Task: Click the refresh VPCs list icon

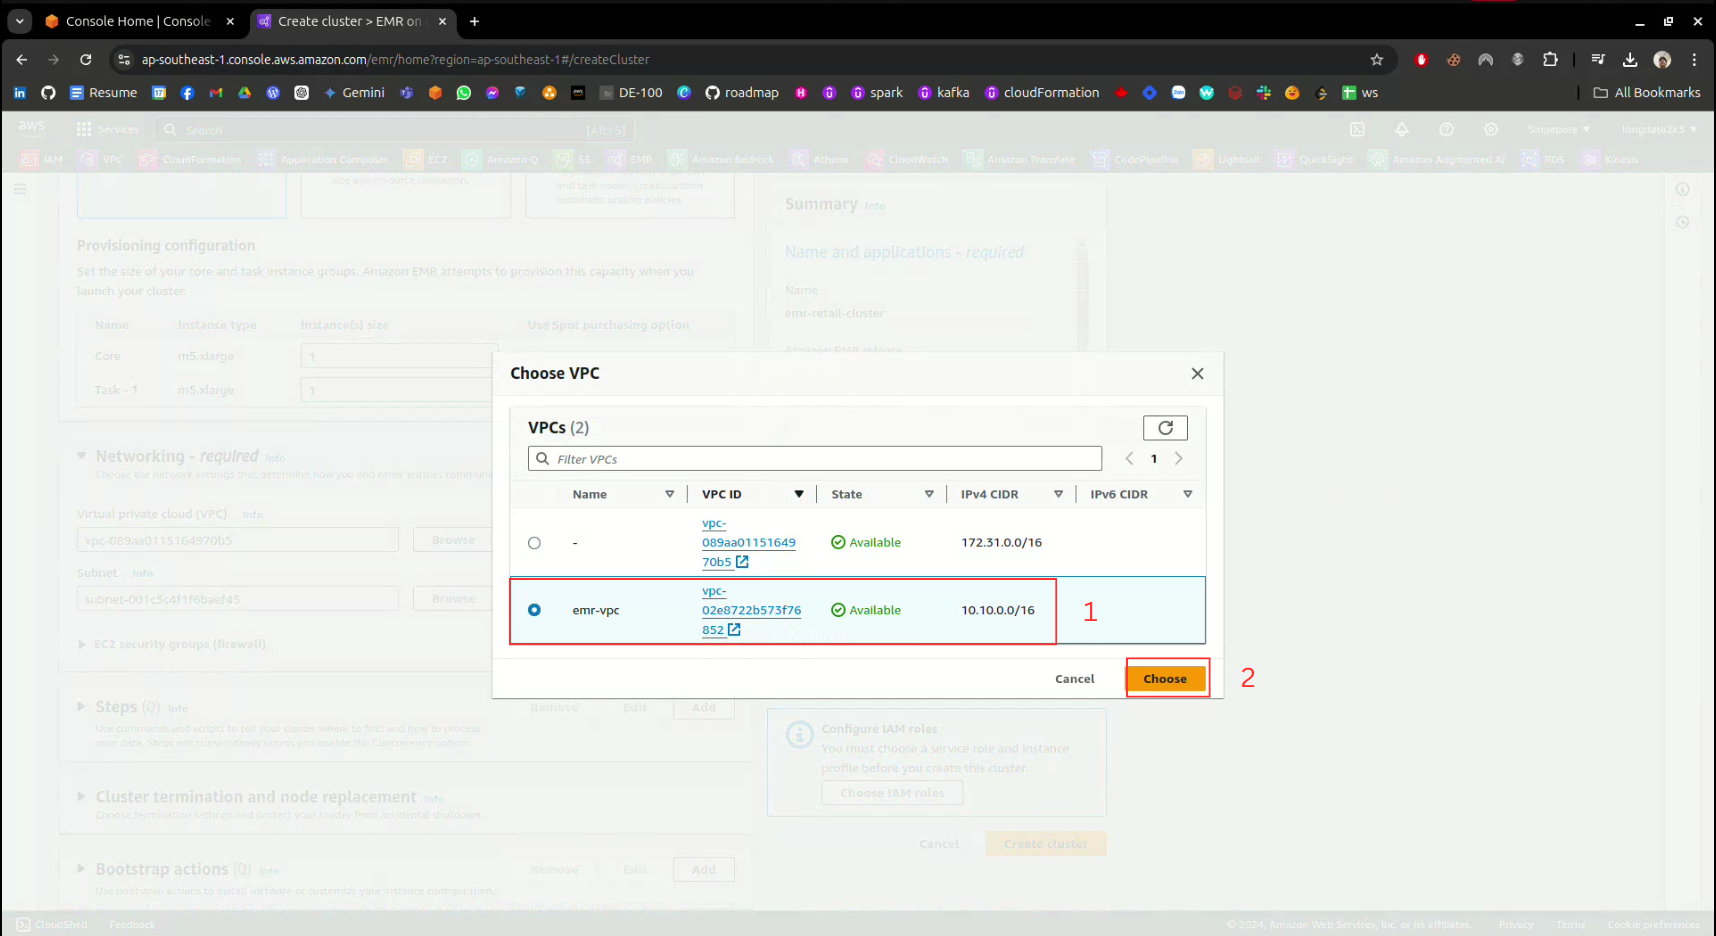Action: coord(1165,428)
